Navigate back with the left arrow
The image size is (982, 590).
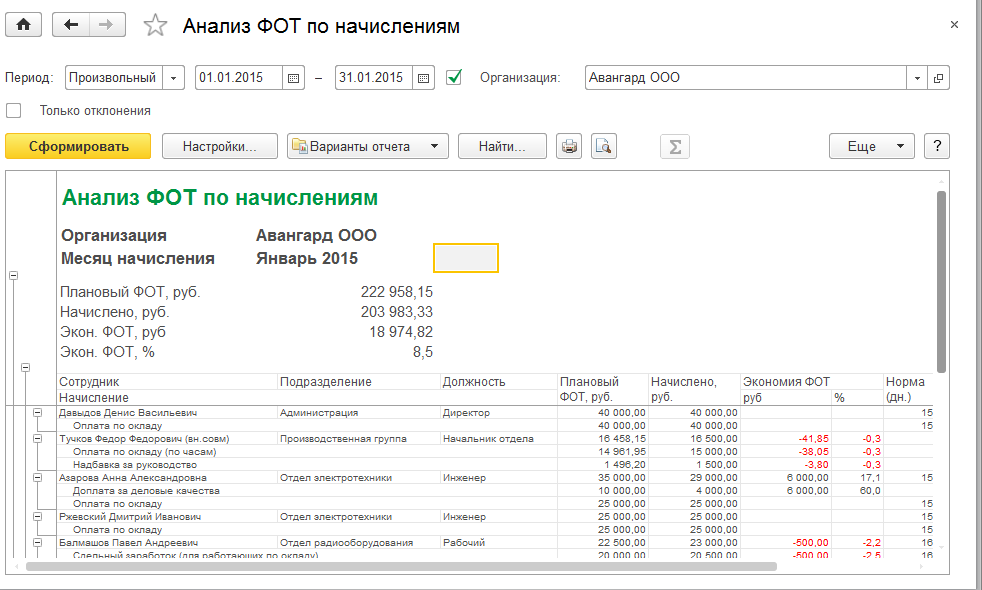point(71,25)
